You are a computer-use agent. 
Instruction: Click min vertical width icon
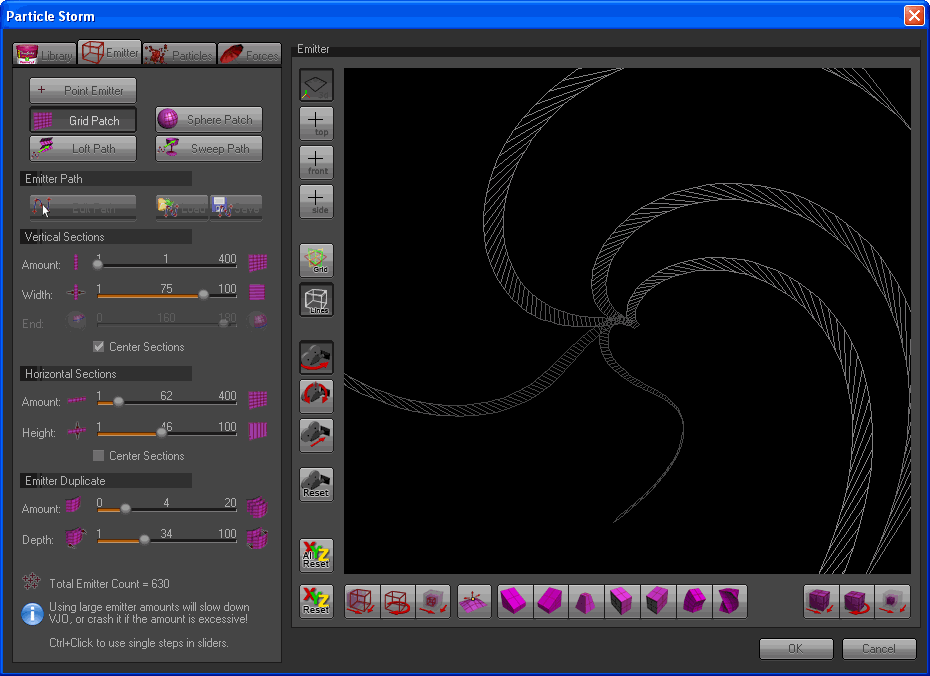(76, 292)
